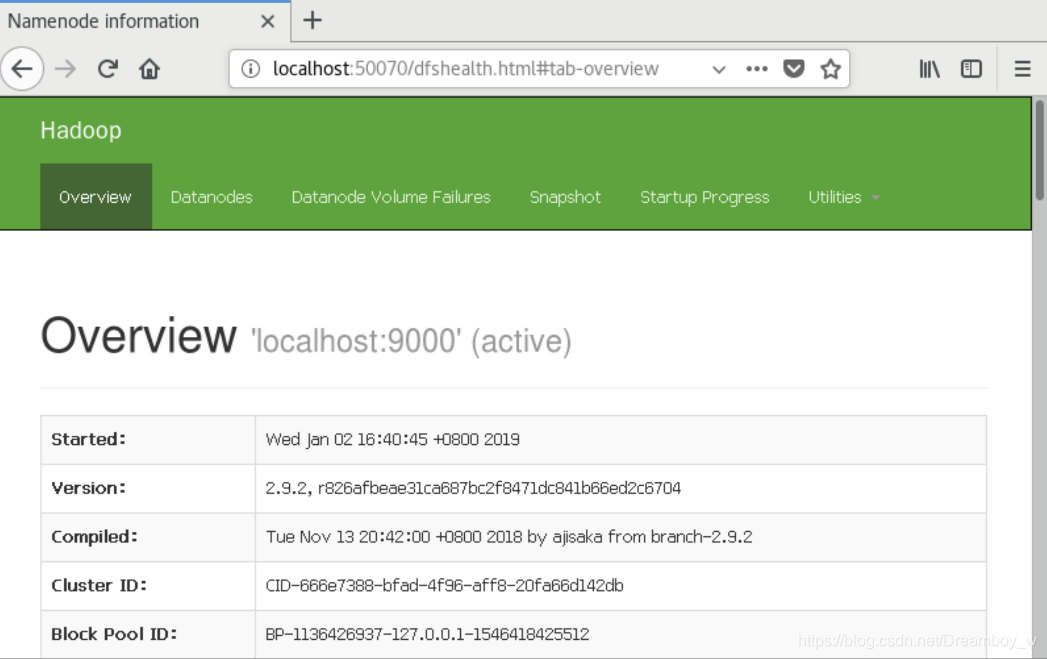Image resolution: width=1047 pixels, height=659 pixels.
Task: Open the address bar history dropdown arrow
Action: point(718,69)
